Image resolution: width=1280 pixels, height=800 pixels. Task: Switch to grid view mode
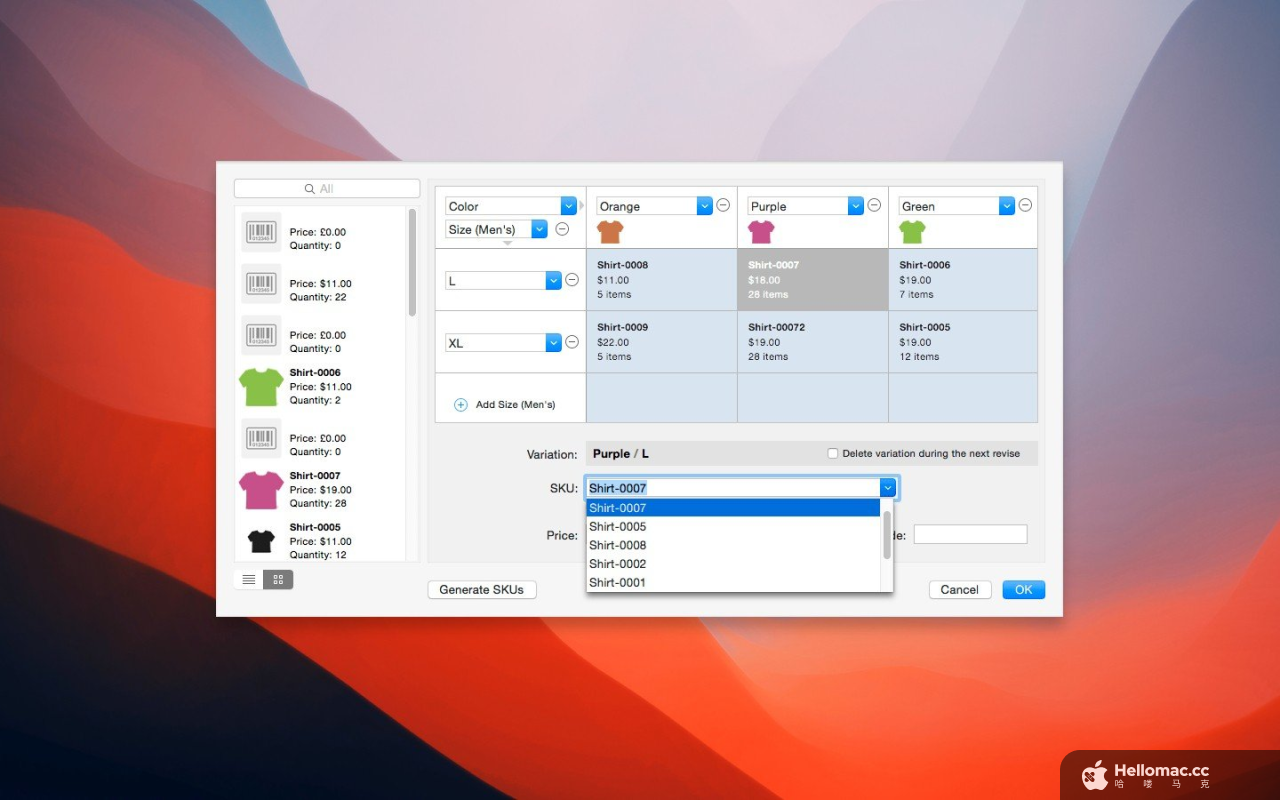pos(278,579)
